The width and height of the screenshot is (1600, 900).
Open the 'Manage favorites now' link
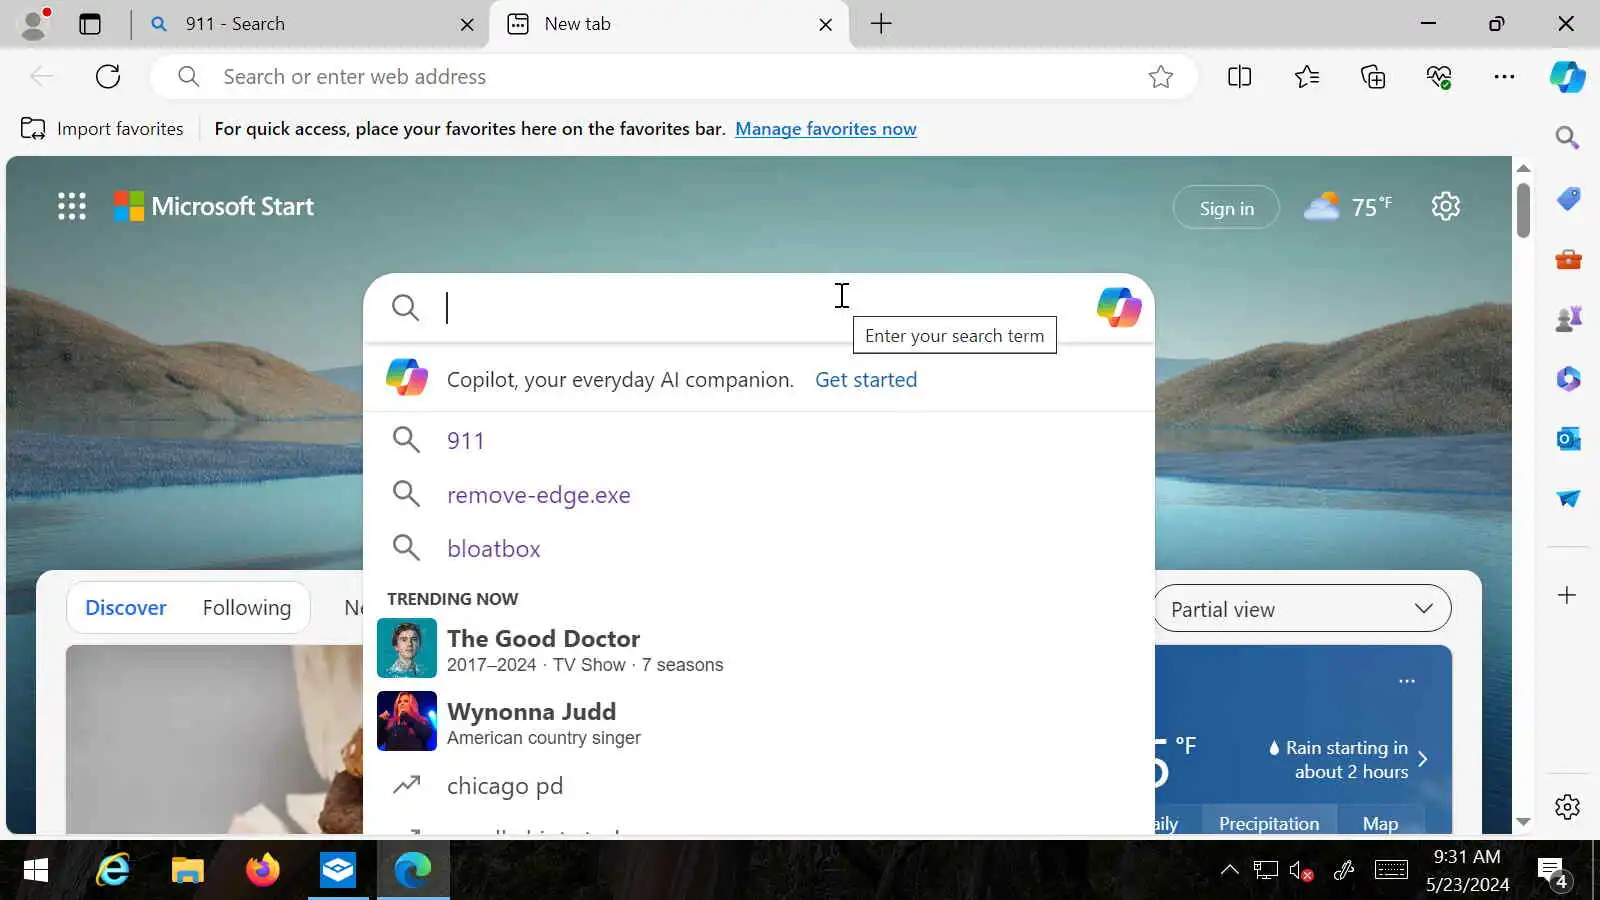[x=826, y=129]
